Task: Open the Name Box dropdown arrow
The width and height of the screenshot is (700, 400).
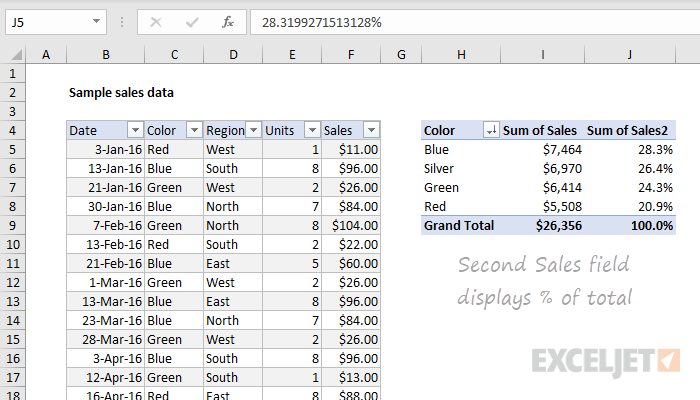Action: (96, 21)
